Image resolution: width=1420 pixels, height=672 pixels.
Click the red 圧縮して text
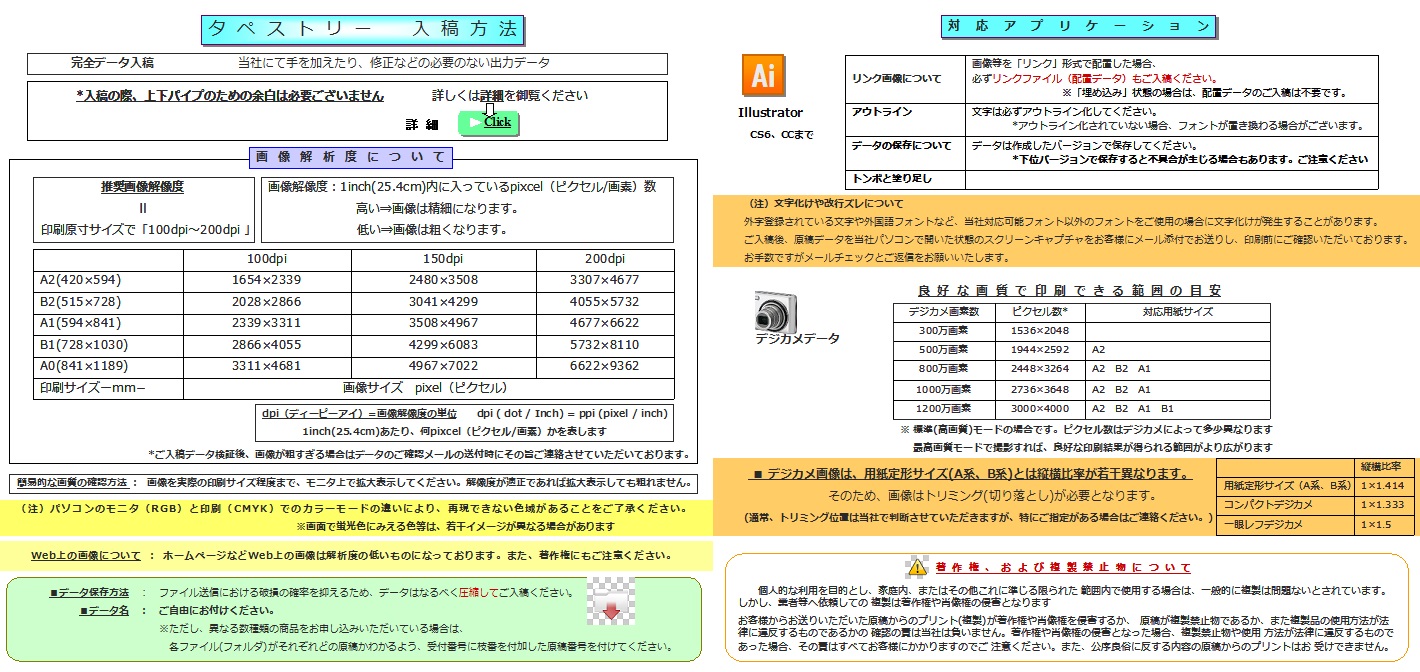point(476,593)
